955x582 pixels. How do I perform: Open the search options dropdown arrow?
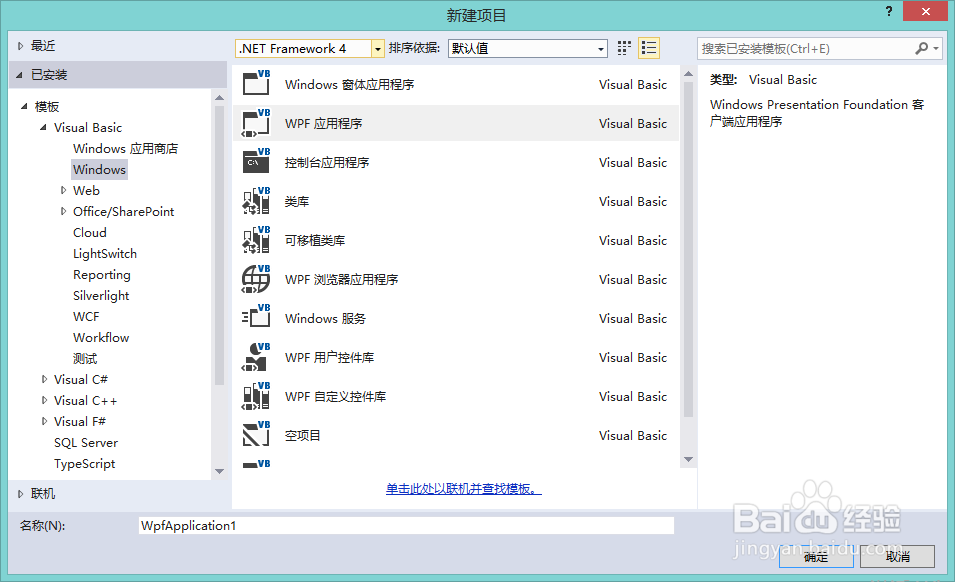pos(936,48)
